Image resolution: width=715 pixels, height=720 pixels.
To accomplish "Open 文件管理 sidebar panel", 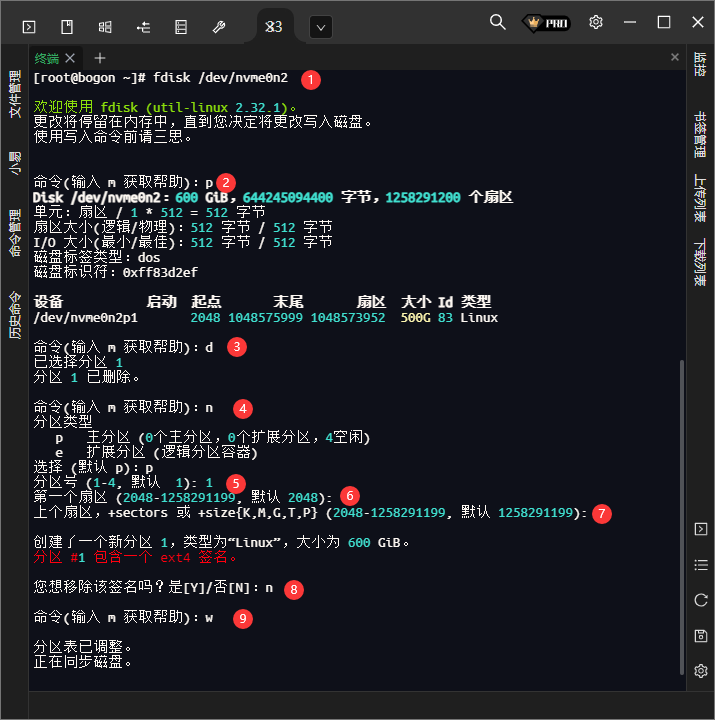I will (15, 94).
